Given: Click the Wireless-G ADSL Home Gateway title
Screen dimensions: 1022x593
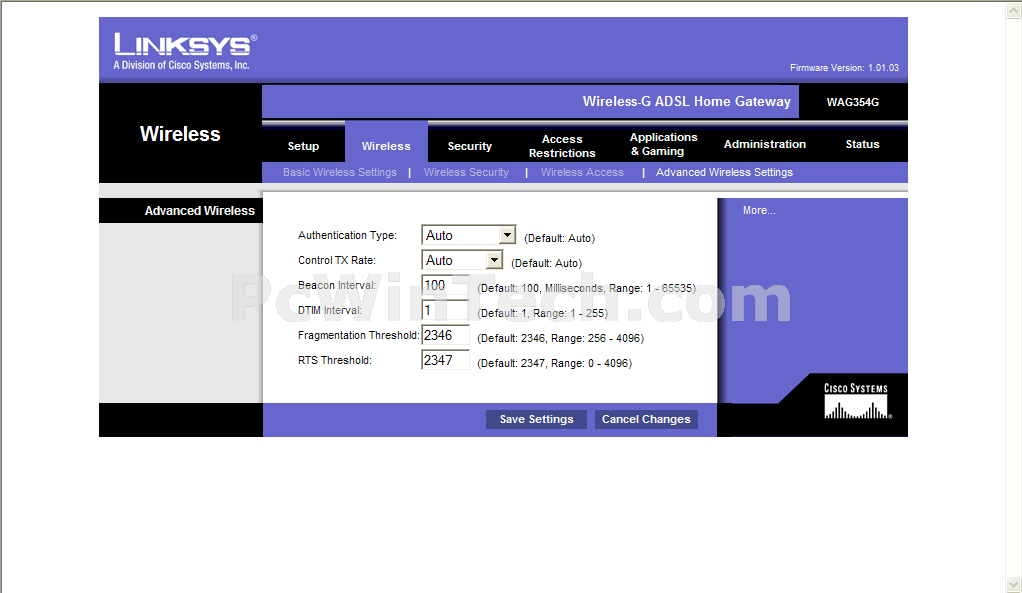Looking at the screenshot, I should [686, 102].
